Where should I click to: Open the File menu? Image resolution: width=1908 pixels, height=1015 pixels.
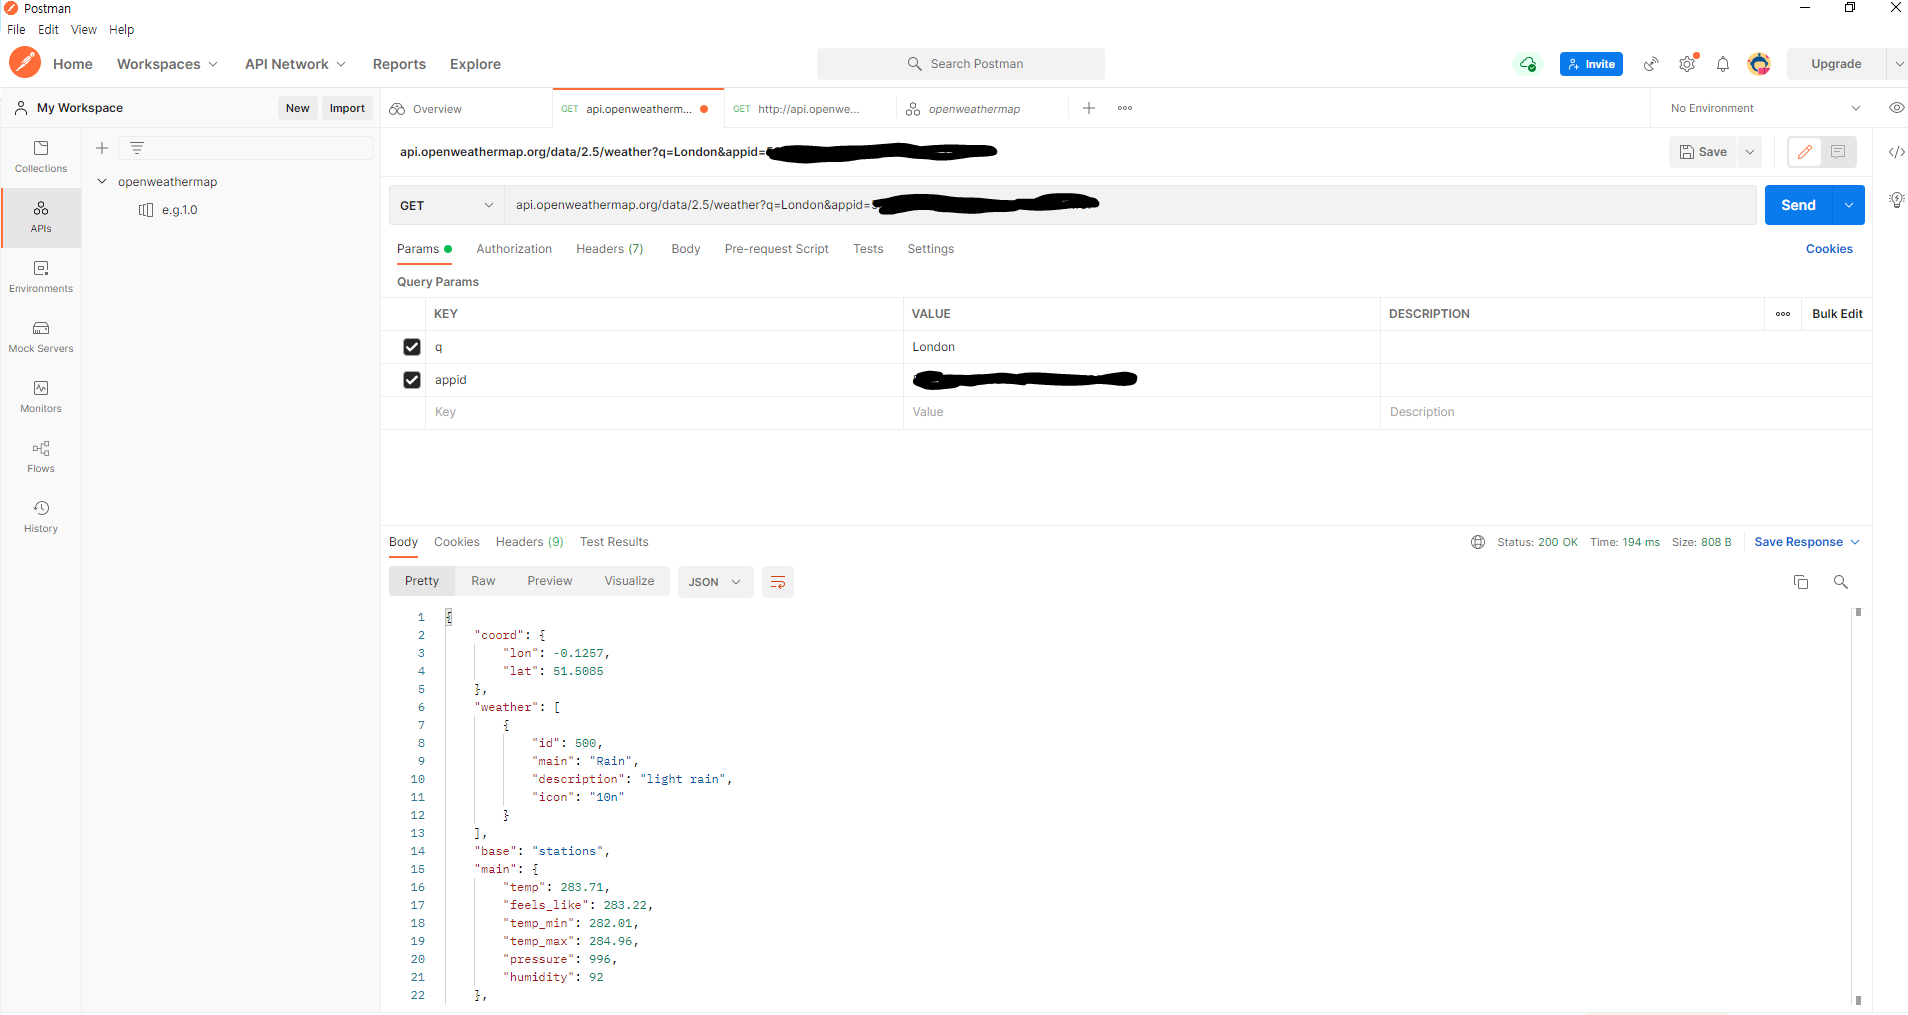[16, 30]
